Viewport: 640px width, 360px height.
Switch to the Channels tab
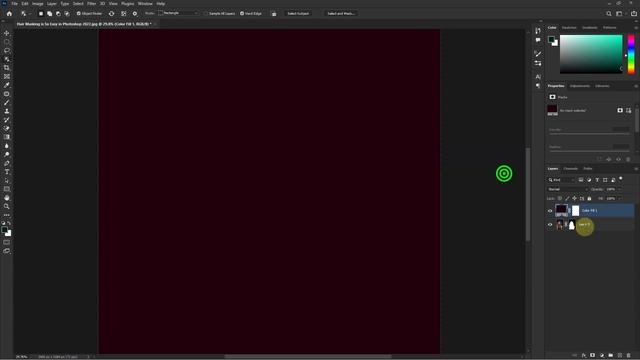(x=571, y=169)
